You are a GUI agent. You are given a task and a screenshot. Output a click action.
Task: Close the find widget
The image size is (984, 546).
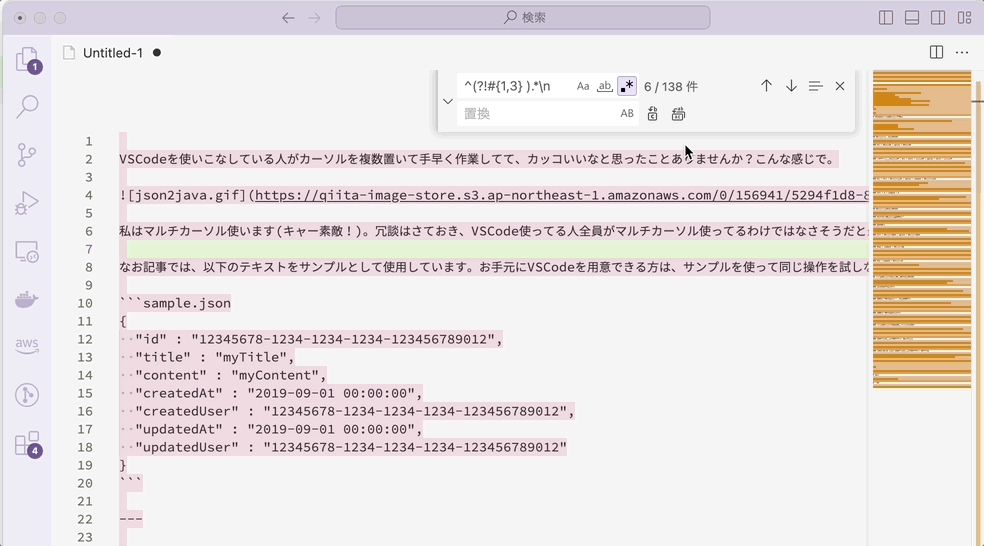pyautogui.click(x=840, y=86)
